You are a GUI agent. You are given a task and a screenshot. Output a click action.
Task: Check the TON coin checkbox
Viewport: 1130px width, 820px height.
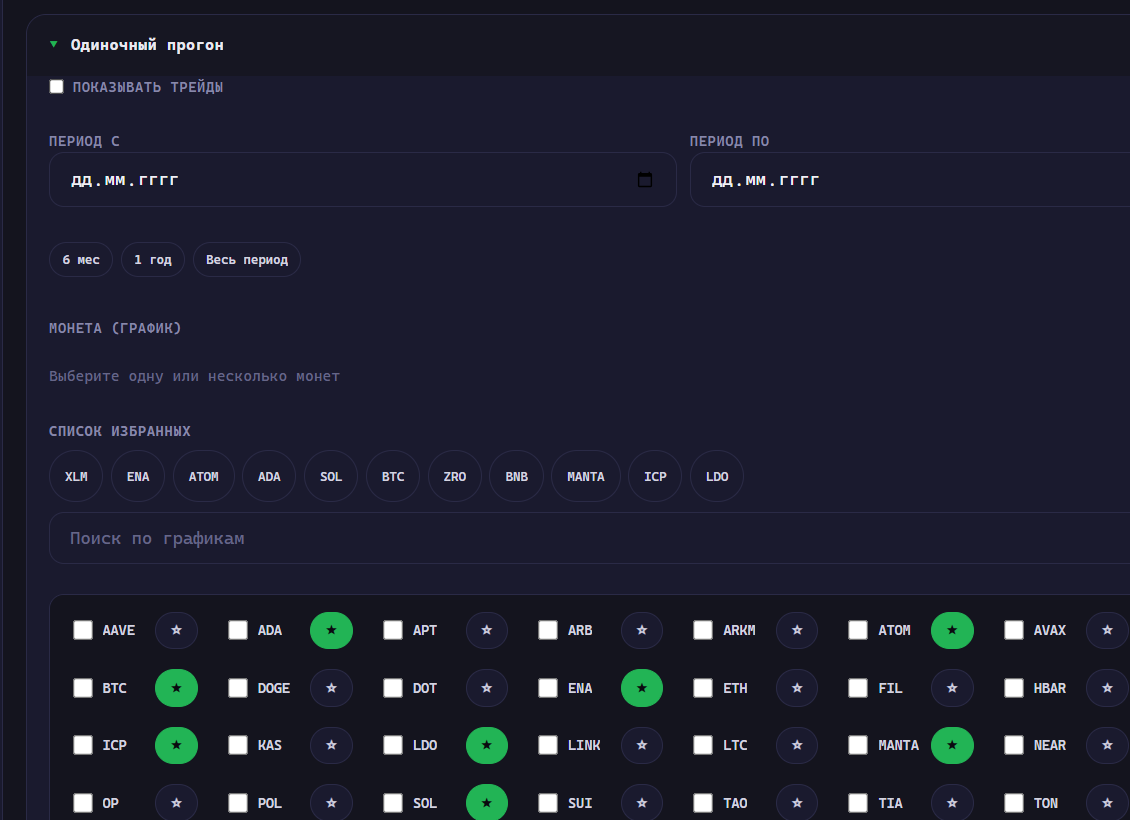pos(1014,802)
